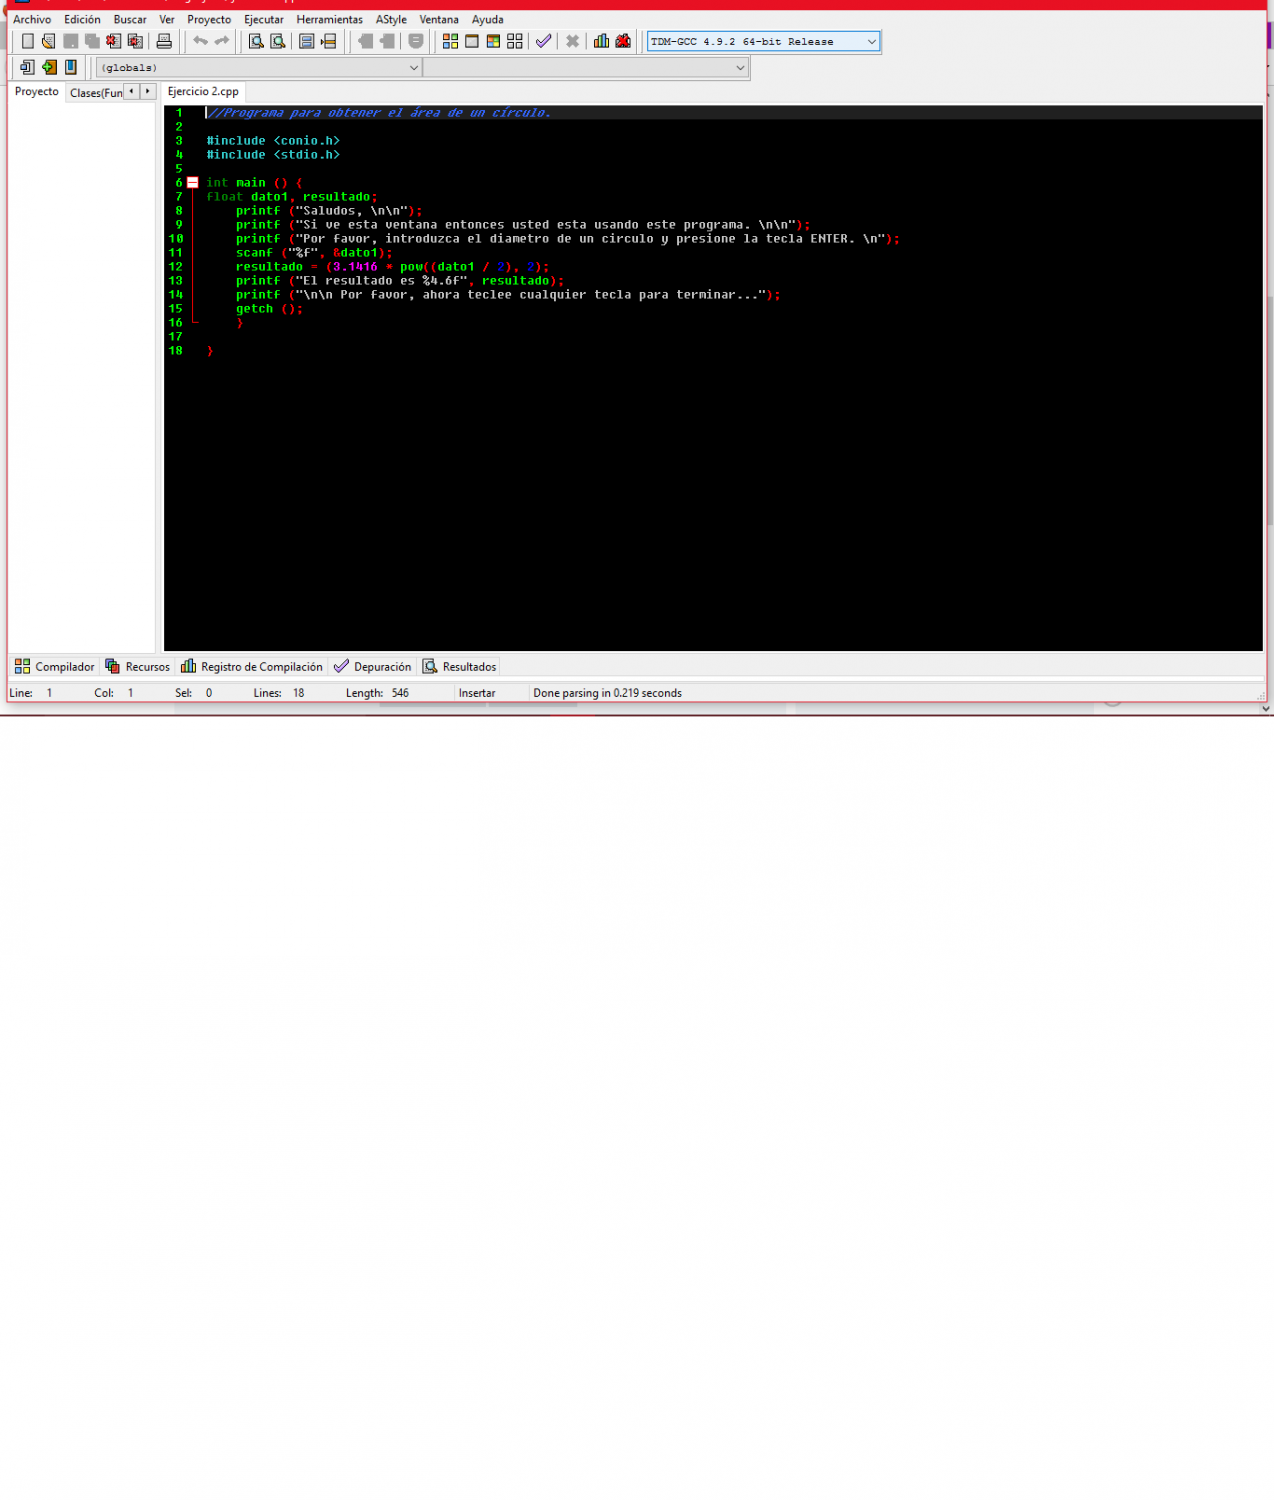Viewport: 1274px width, 1500px height.
Task: Click the Compile and Run icon
Action: click(x=493, y=41)
